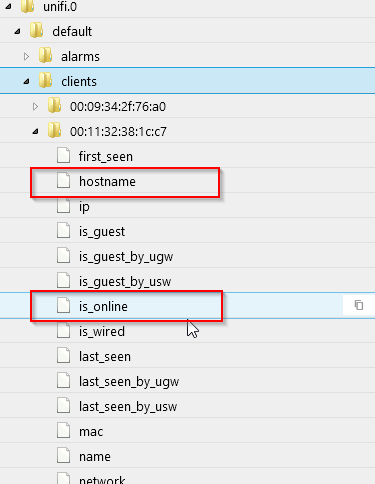Select the 00:09:34:2f:76:a0 label
Viewport: 375px width, 484px height.
(118, 107)
